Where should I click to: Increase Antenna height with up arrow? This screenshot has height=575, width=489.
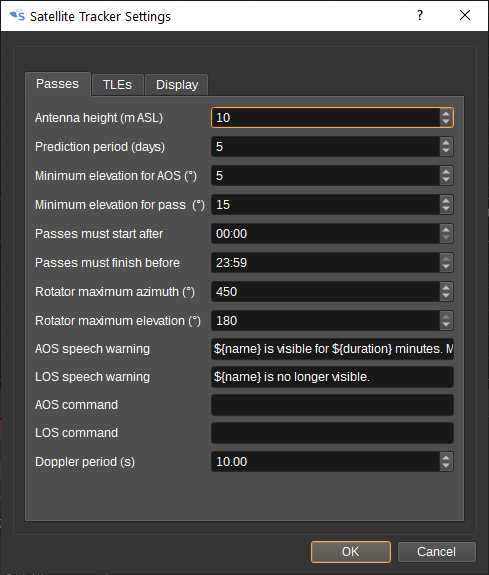tap(446, 114)
